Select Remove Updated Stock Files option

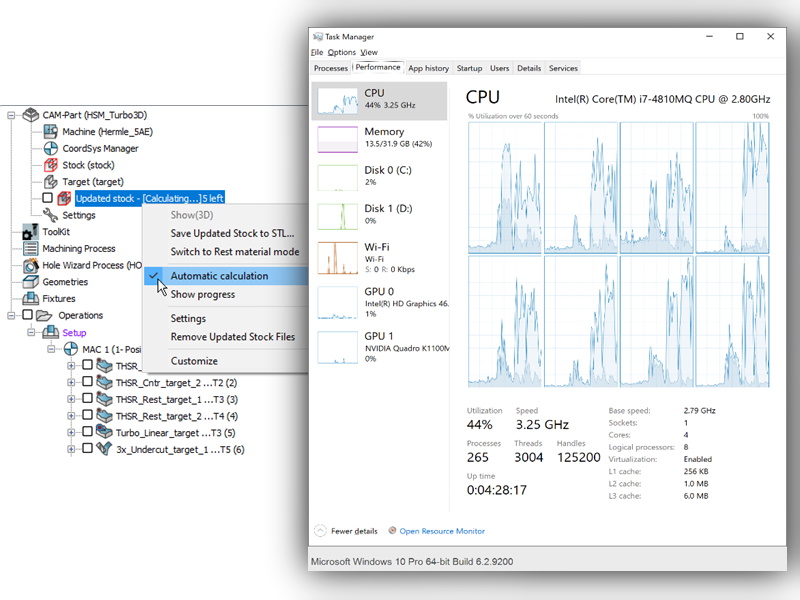[x=232, y=337]
